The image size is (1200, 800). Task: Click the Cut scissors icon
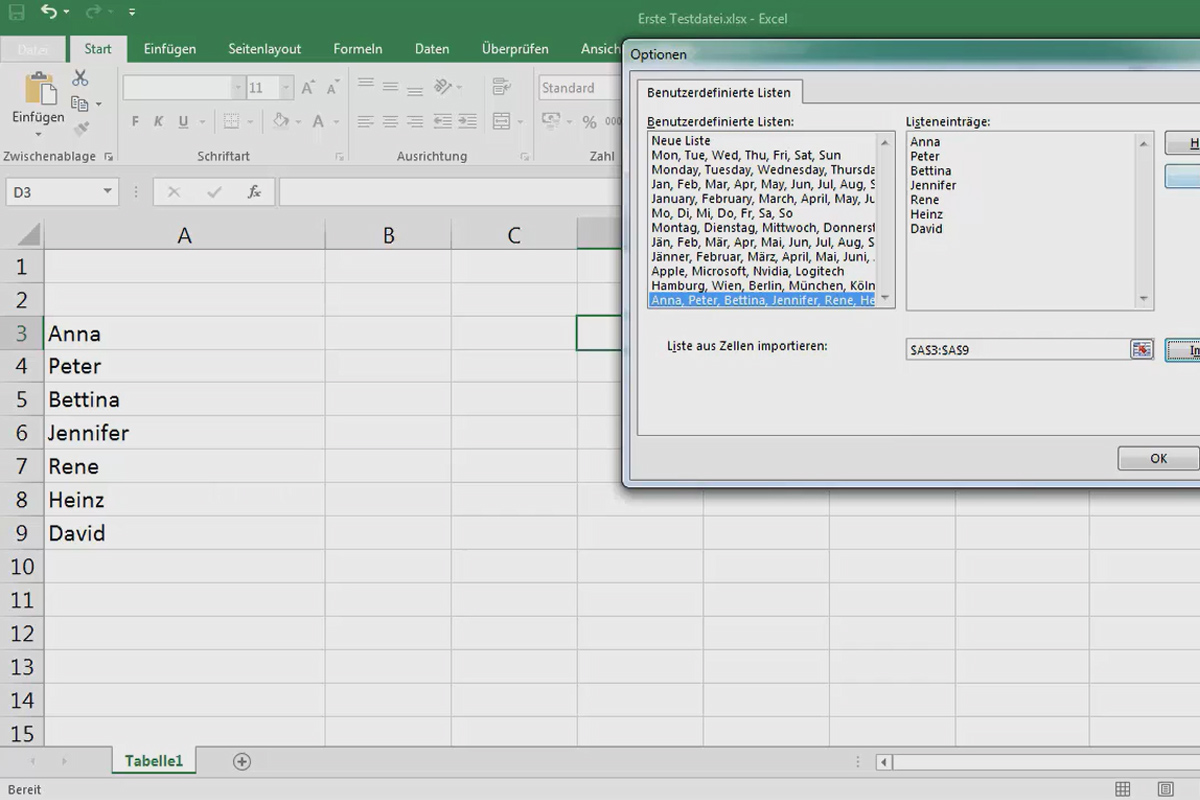coord(80,78)
